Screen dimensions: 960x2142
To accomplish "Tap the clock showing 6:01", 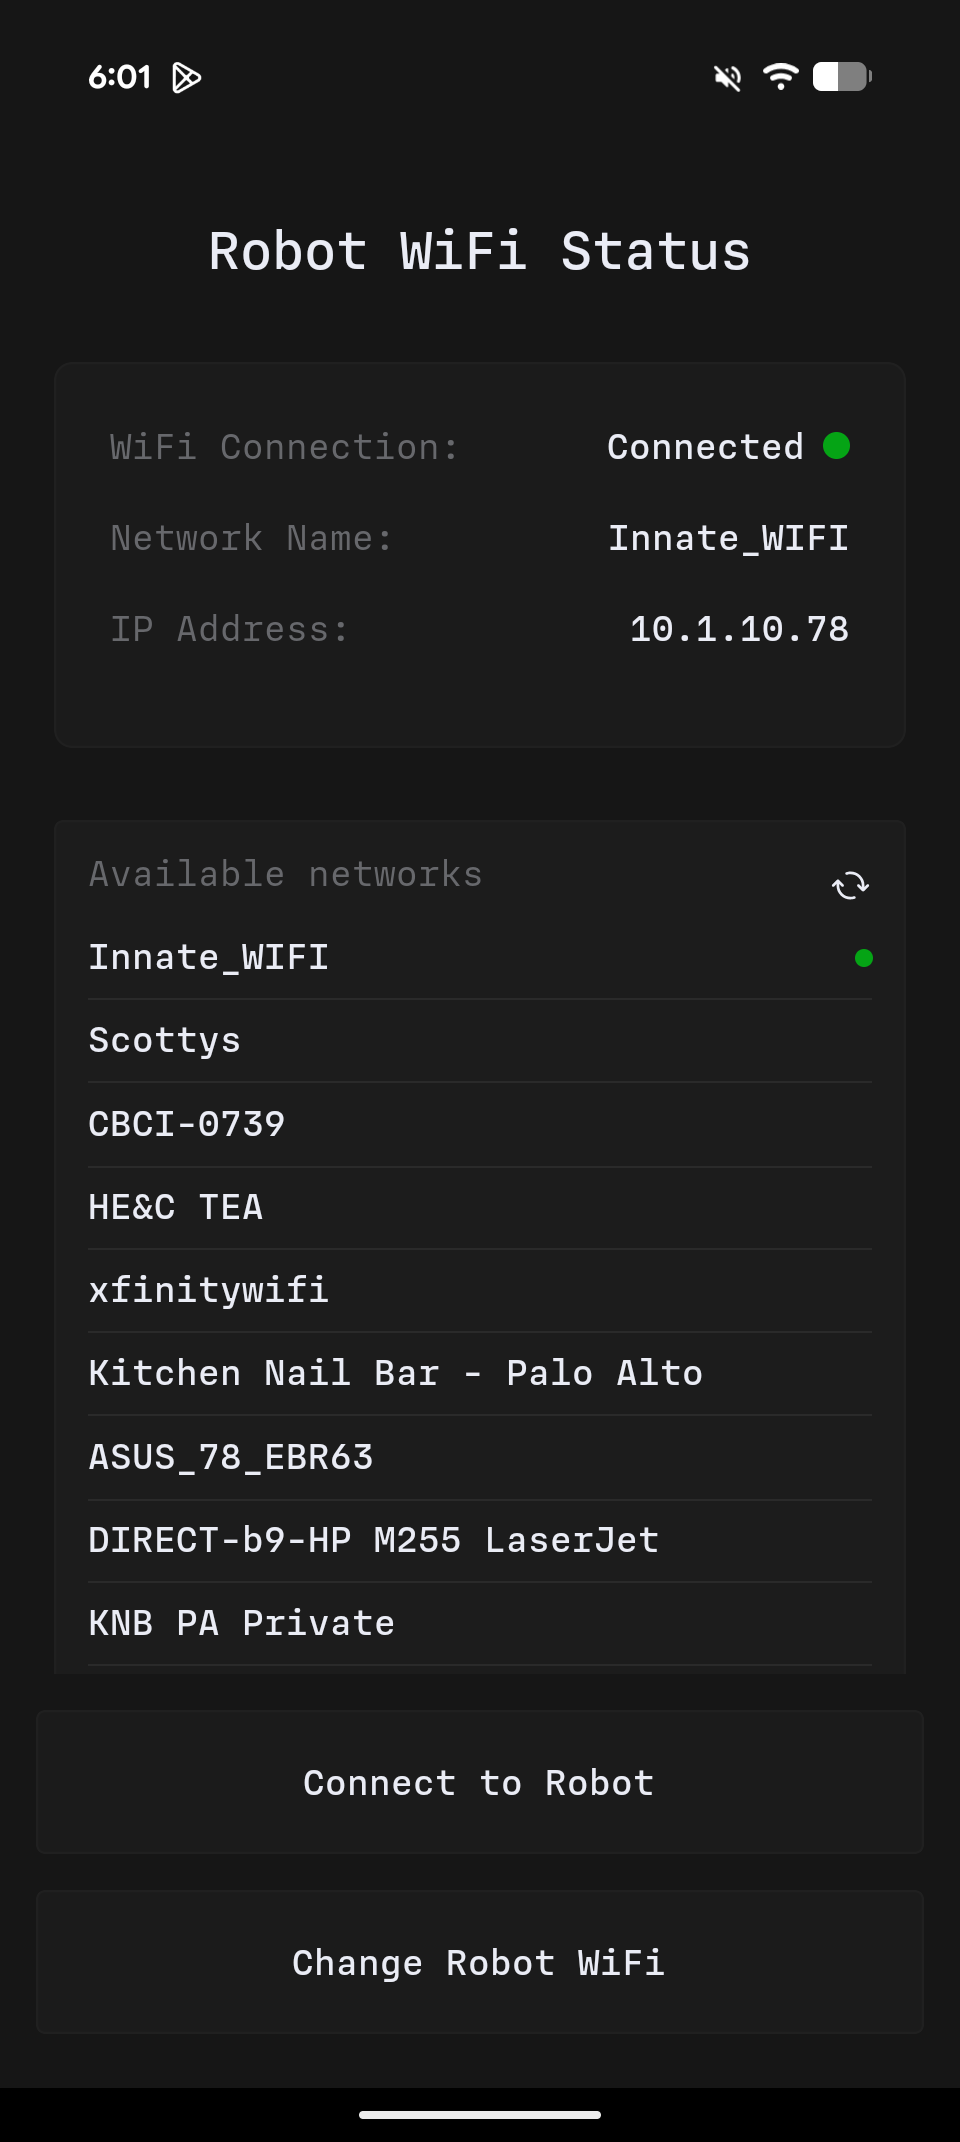I will [x=120, y=77].
